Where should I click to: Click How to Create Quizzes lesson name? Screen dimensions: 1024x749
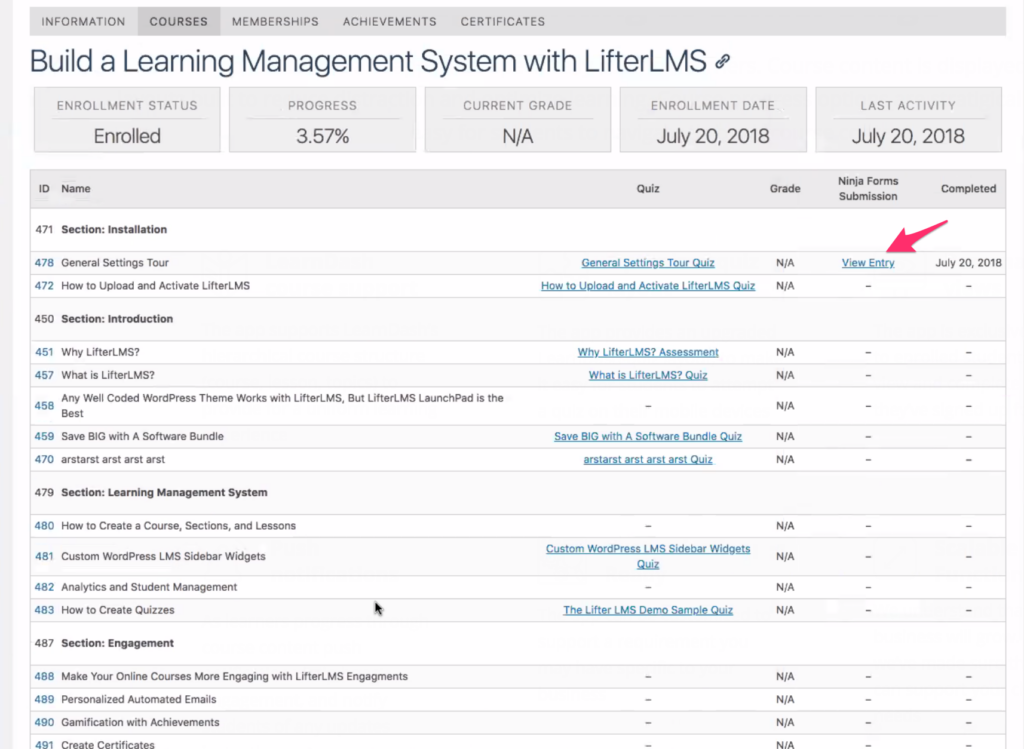click(x=118, y=610)
